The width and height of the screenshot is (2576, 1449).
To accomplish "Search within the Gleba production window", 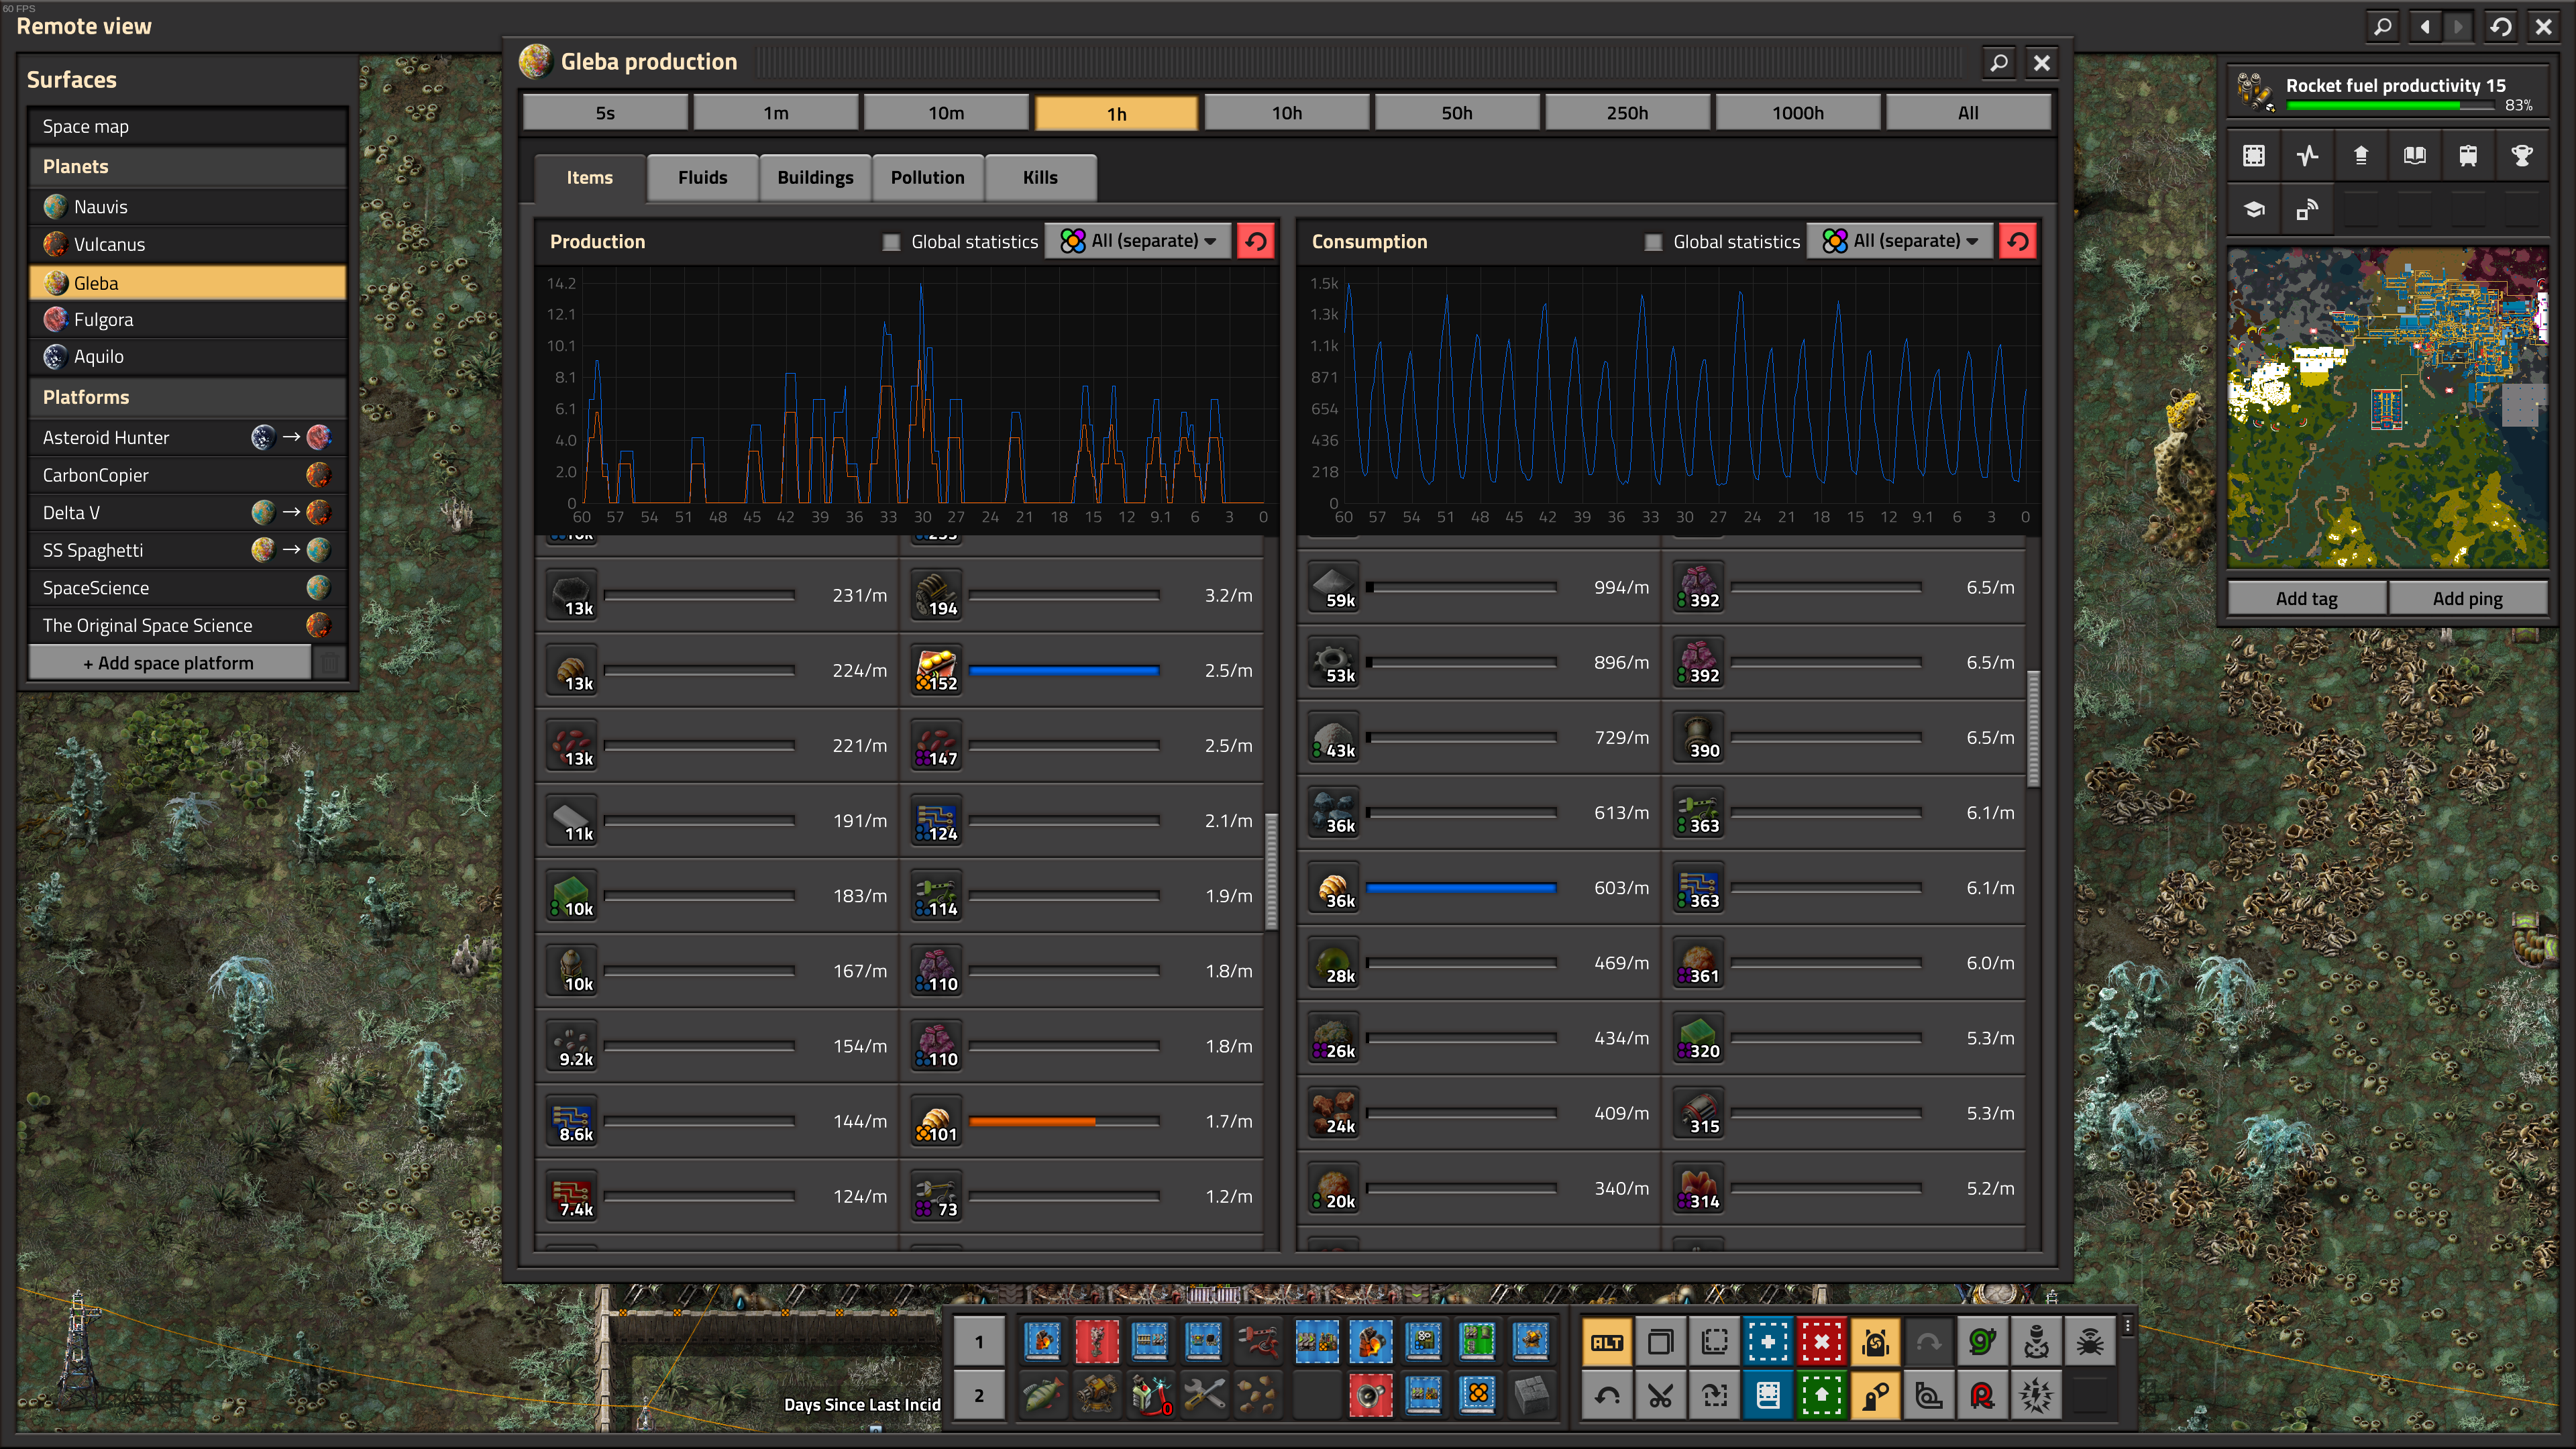I will click(1998, 63).
